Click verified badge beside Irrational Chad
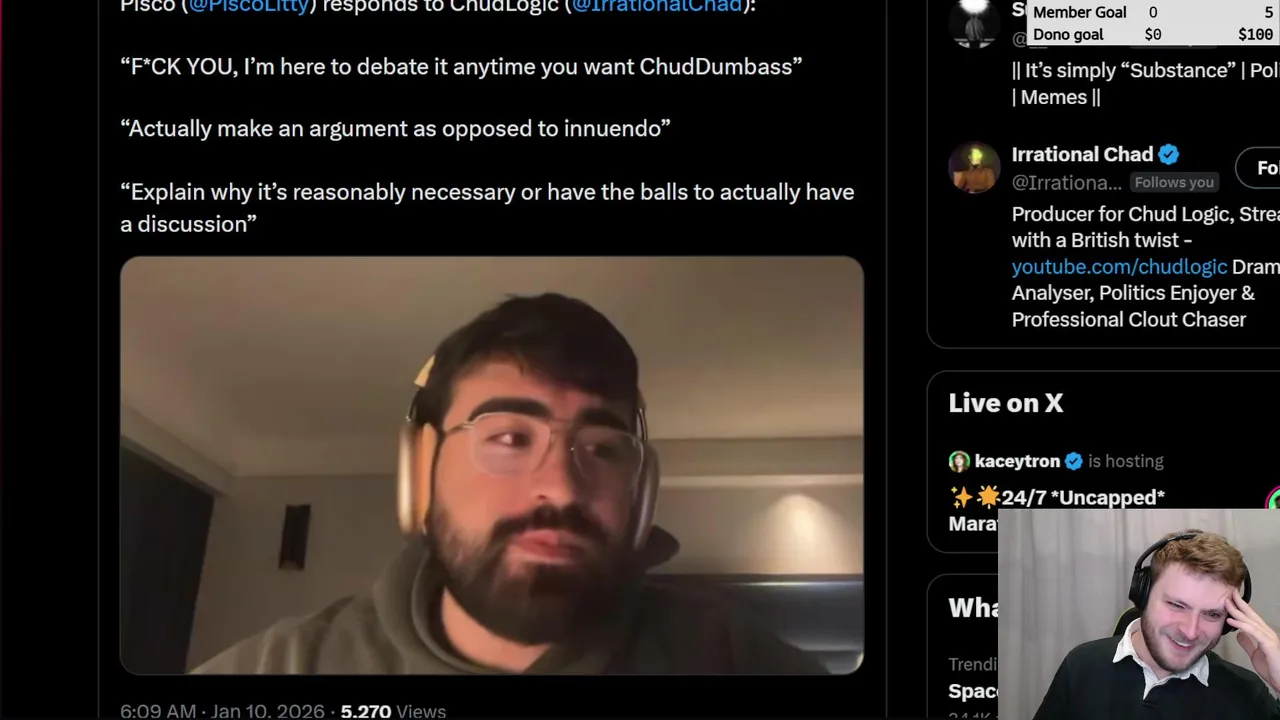The image size is (1280, 720). (x=1169, y=154)
